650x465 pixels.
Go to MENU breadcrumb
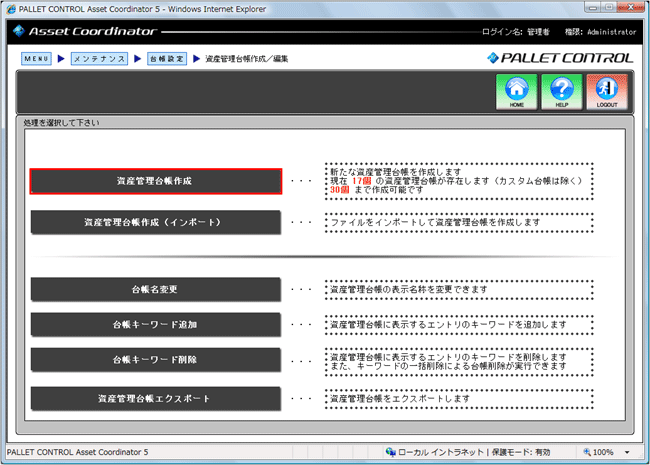pos(36,58)
